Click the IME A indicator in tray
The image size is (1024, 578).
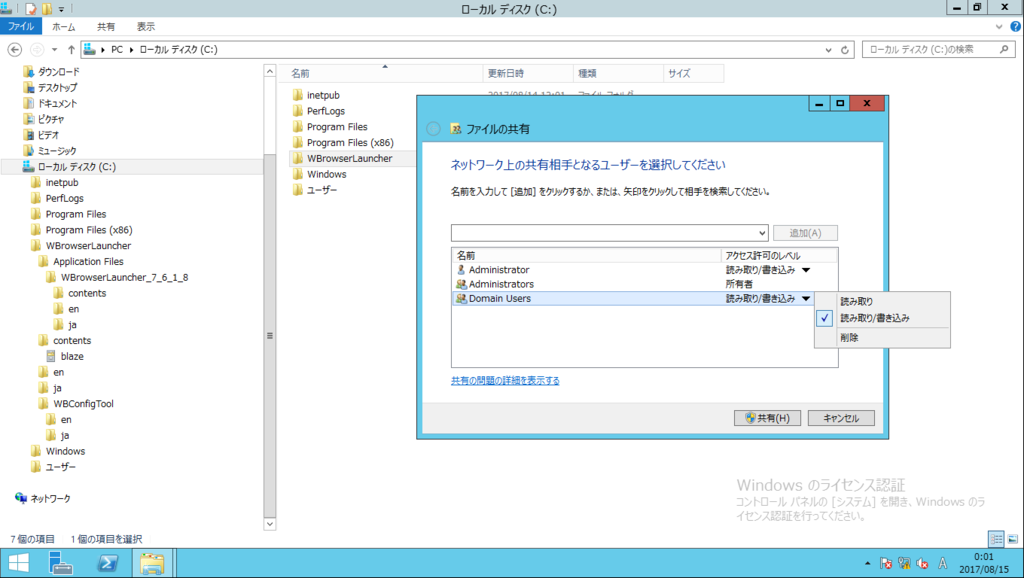[x=942, y=563]
